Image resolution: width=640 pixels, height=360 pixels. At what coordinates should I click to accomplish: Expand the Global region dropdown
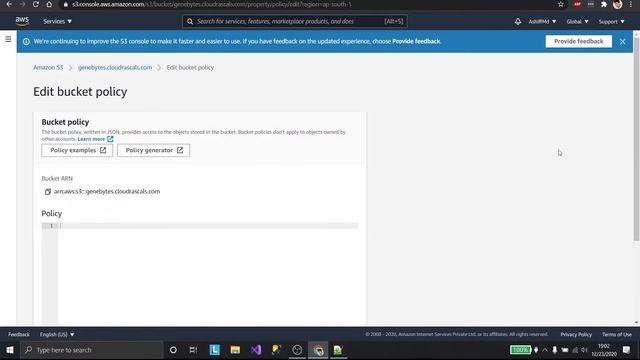577,21
